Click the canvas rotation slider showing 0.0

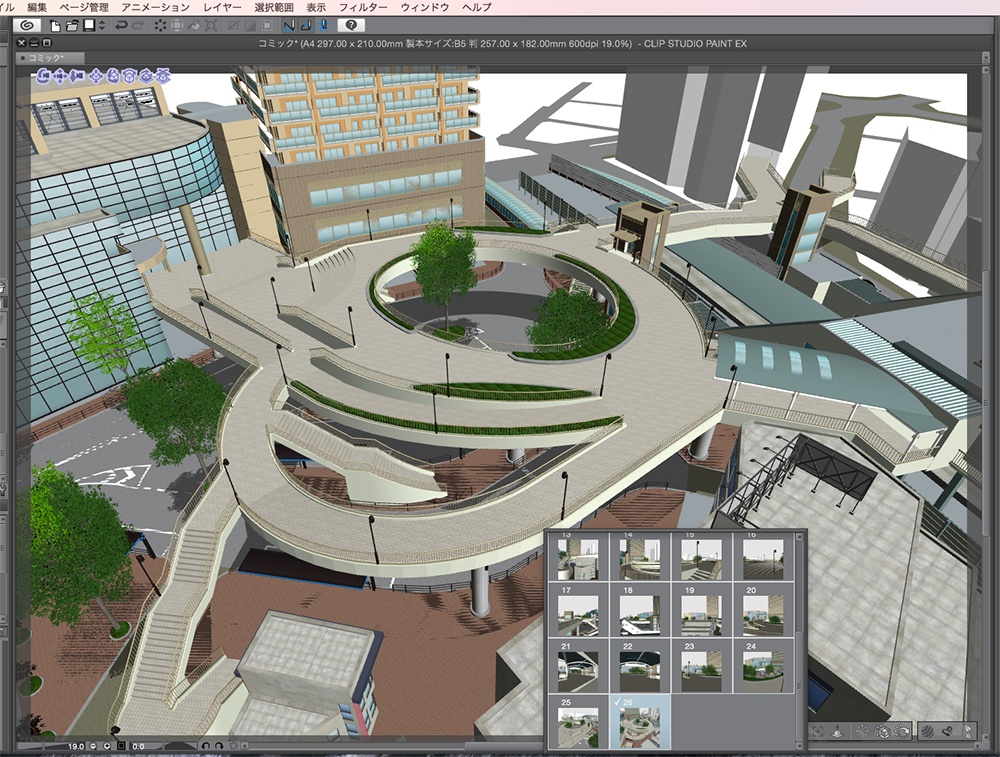(164, 746)
